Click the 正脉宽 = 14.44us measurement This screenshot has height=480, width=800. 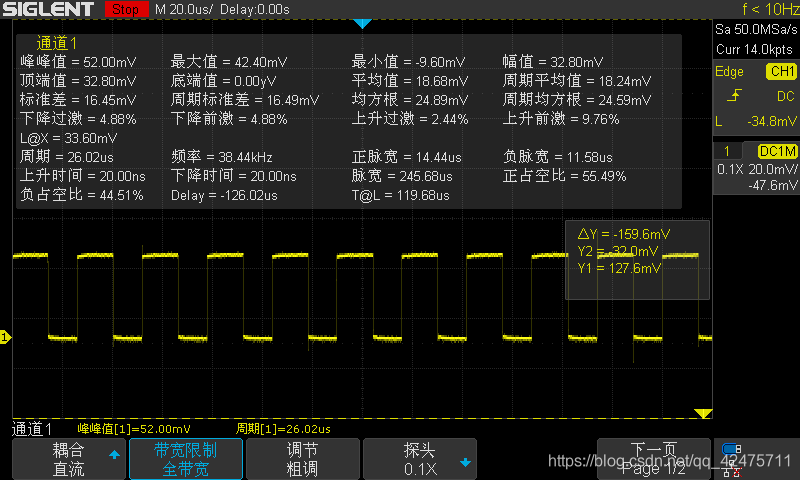pos(407,157)
